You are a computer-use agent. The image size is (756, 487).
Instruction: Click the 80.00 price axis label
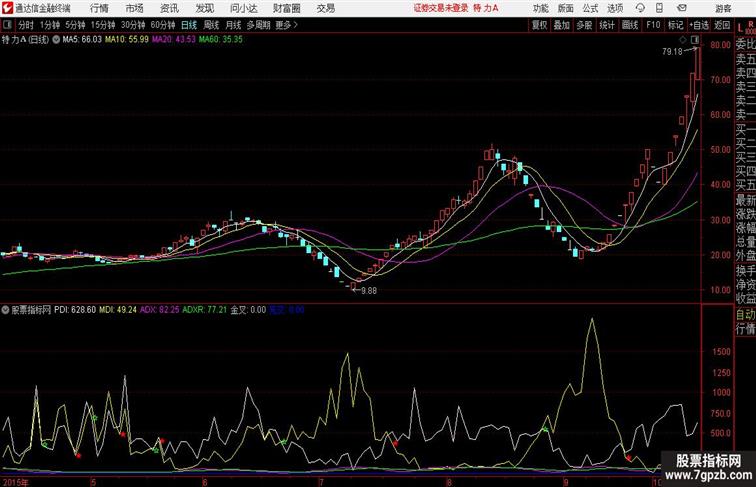point(720,45)
